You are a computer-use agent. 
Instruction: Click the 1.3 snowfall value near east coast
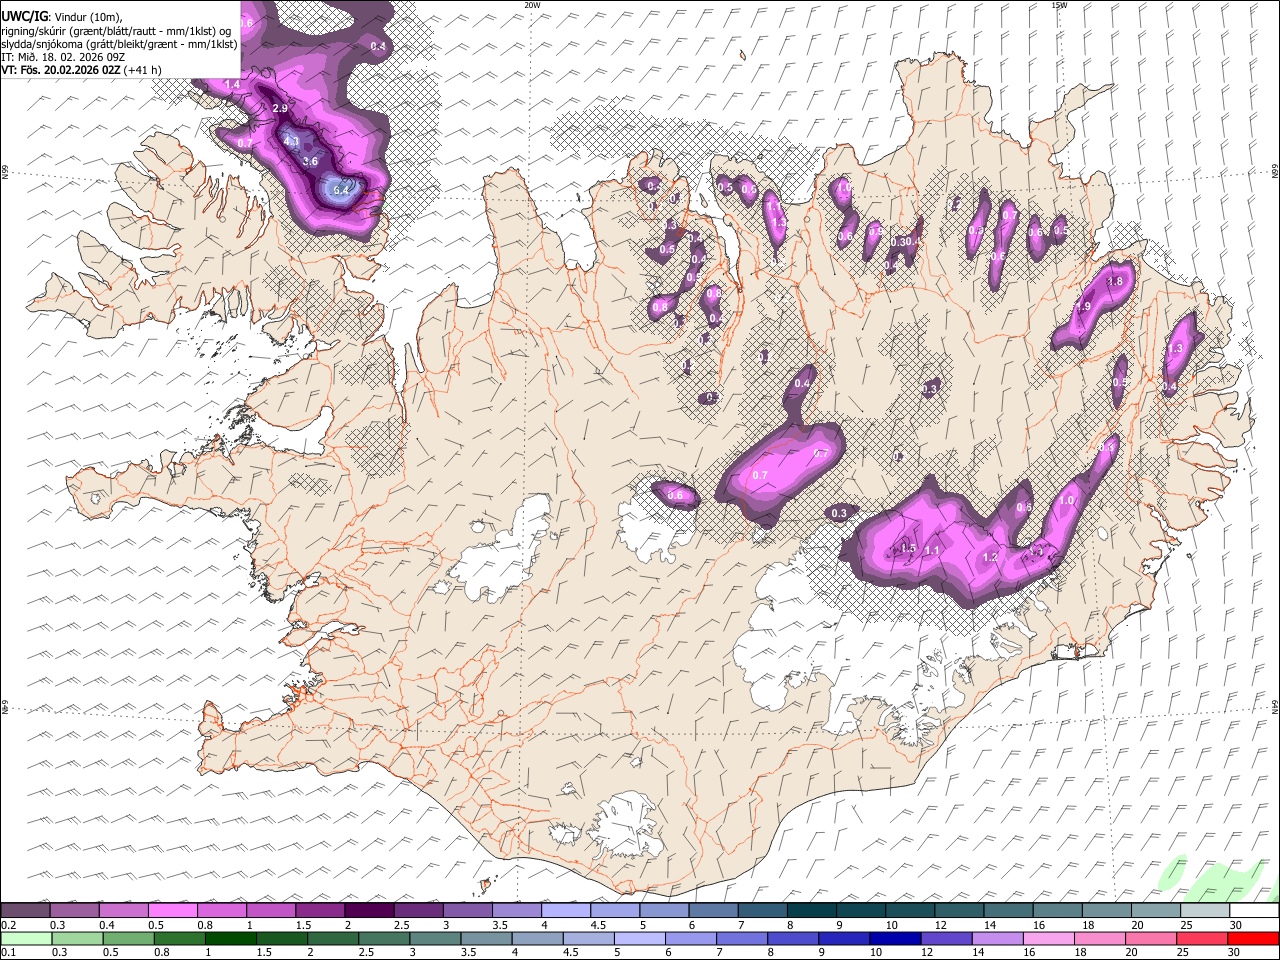pos(1175,348)
